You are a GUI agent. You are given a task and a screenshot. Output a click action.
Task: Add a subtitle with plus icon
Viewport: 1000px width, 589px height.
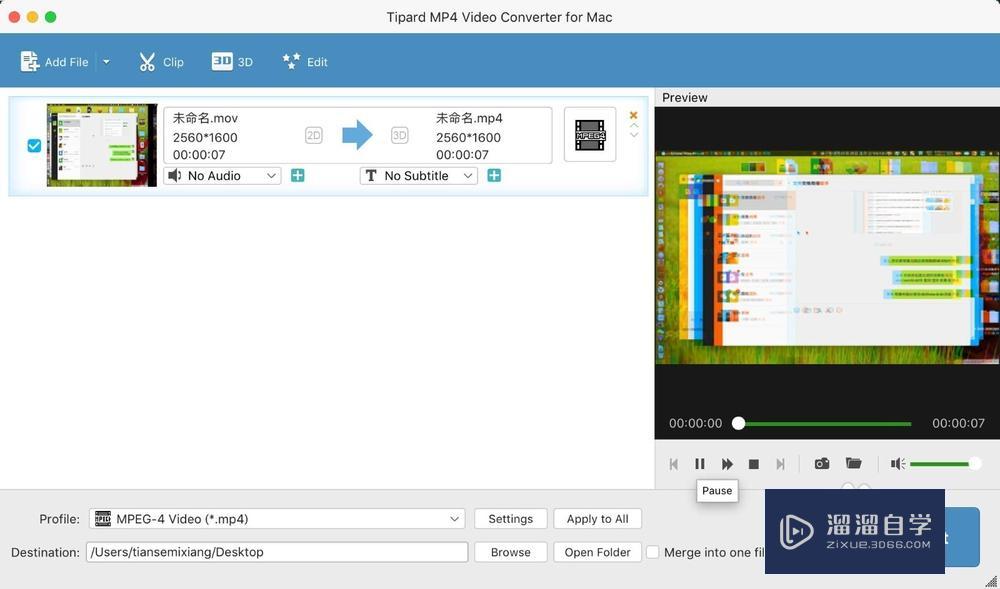pos(494,175)
